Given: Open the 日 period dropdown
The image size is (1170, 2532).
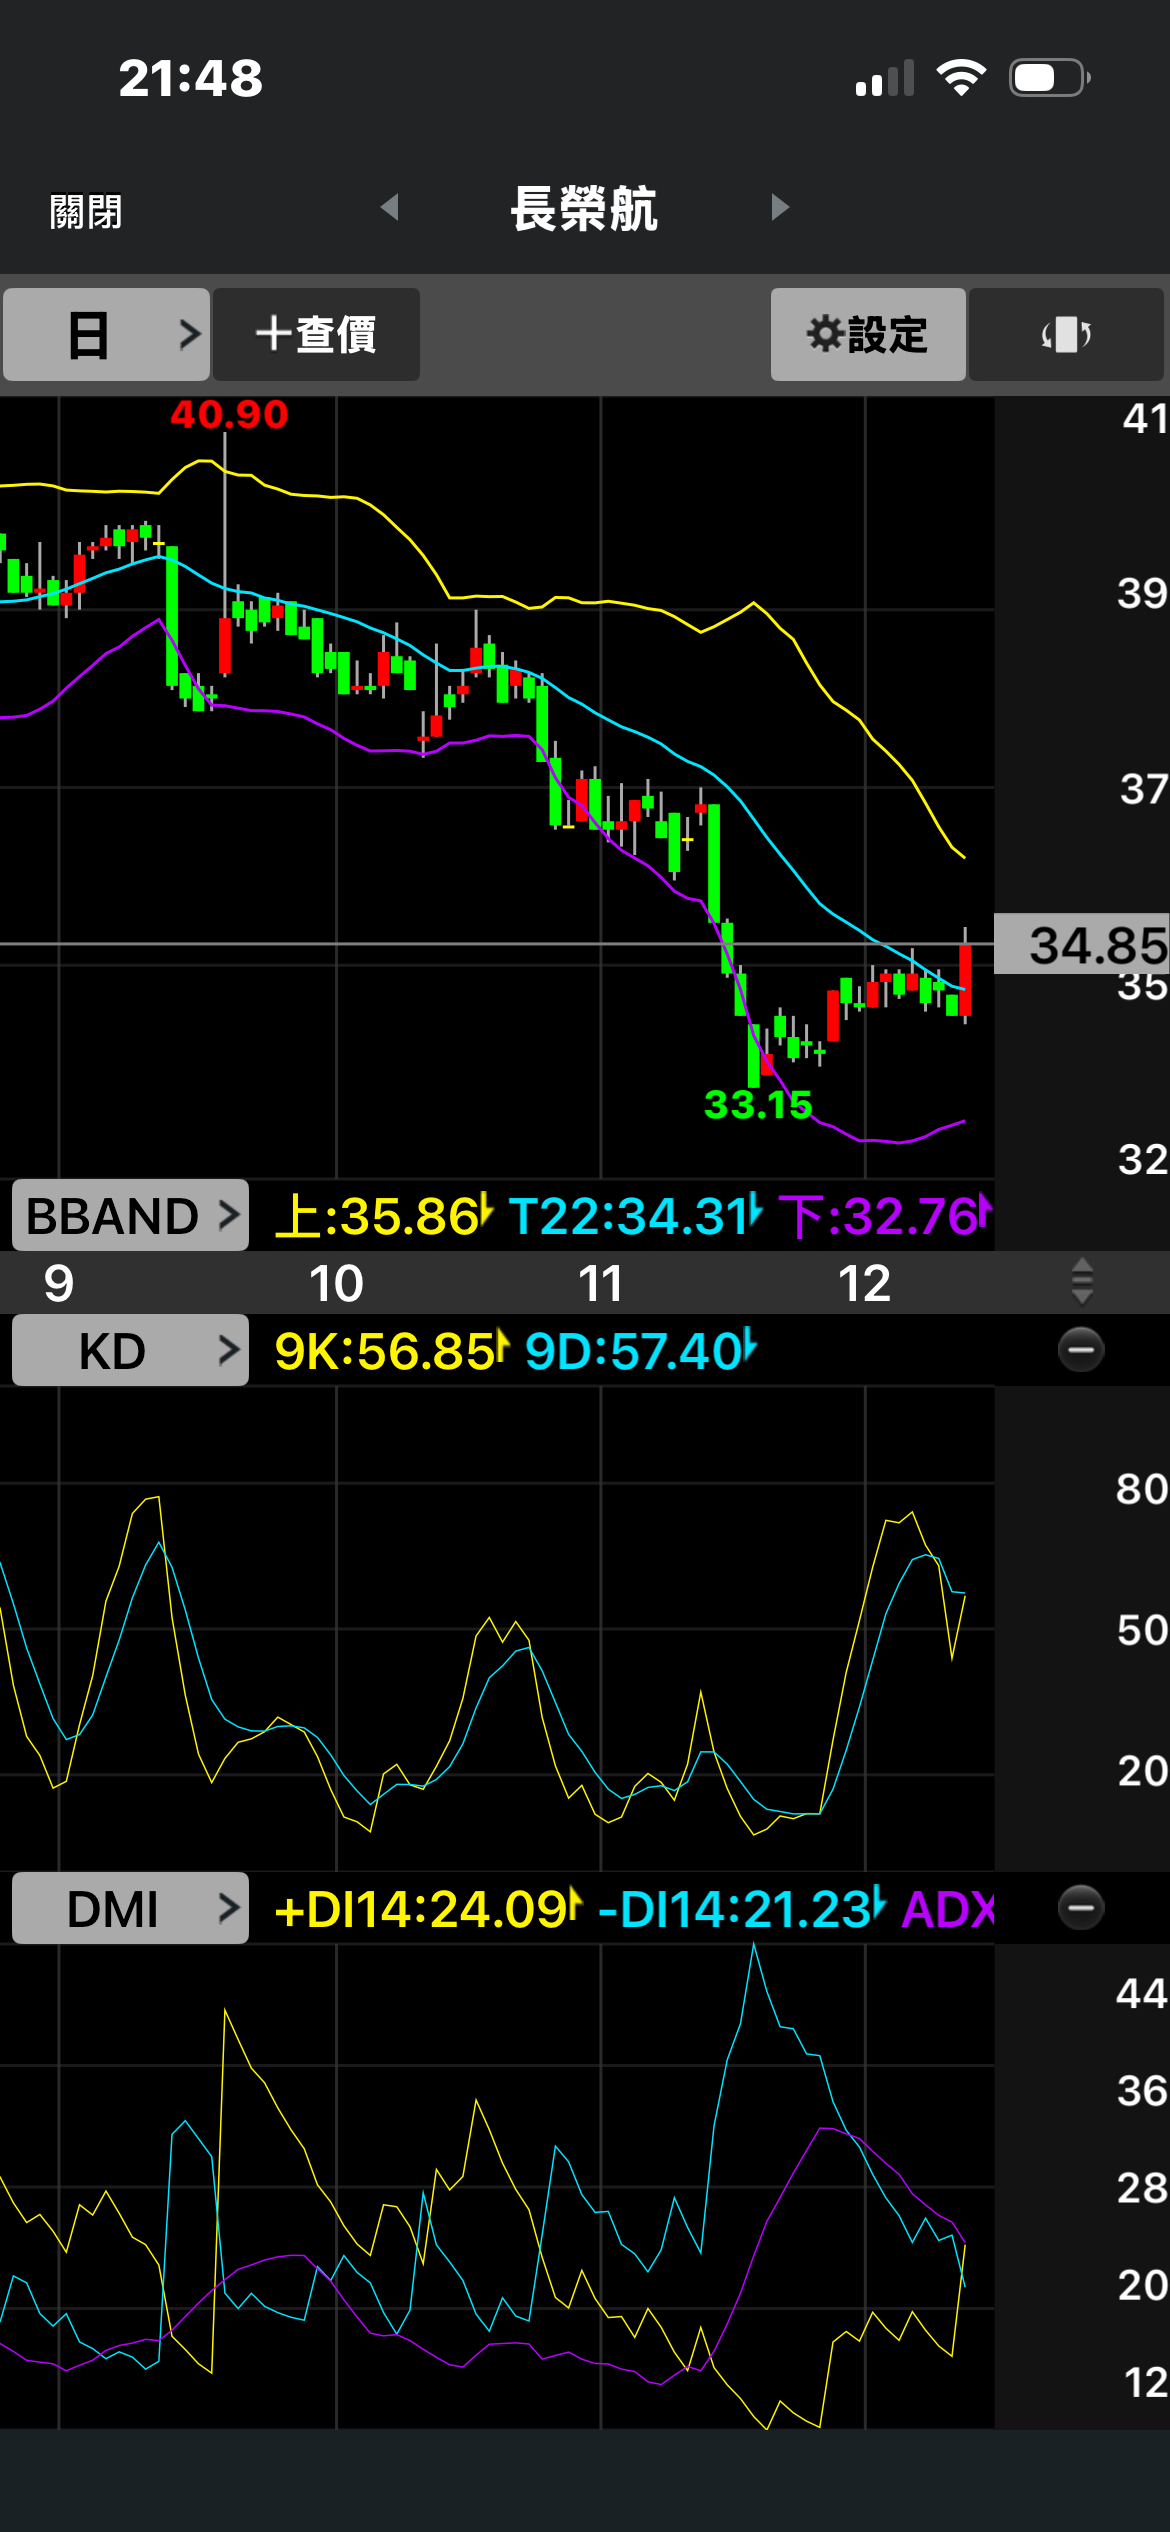Looking at the screenshot, I should (x=106, y=334).
